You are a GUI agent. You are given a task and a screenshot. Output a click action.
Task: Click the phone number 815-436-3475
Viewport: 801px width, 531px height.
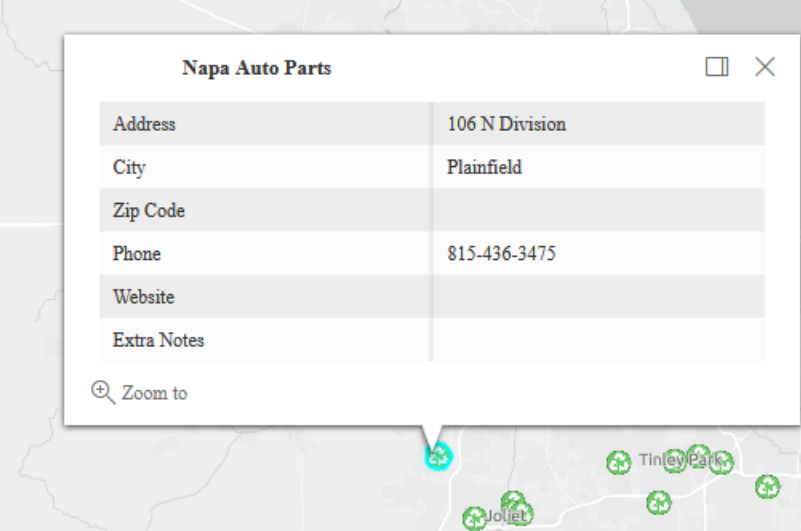pyautogui.click(x=502, y=253)
